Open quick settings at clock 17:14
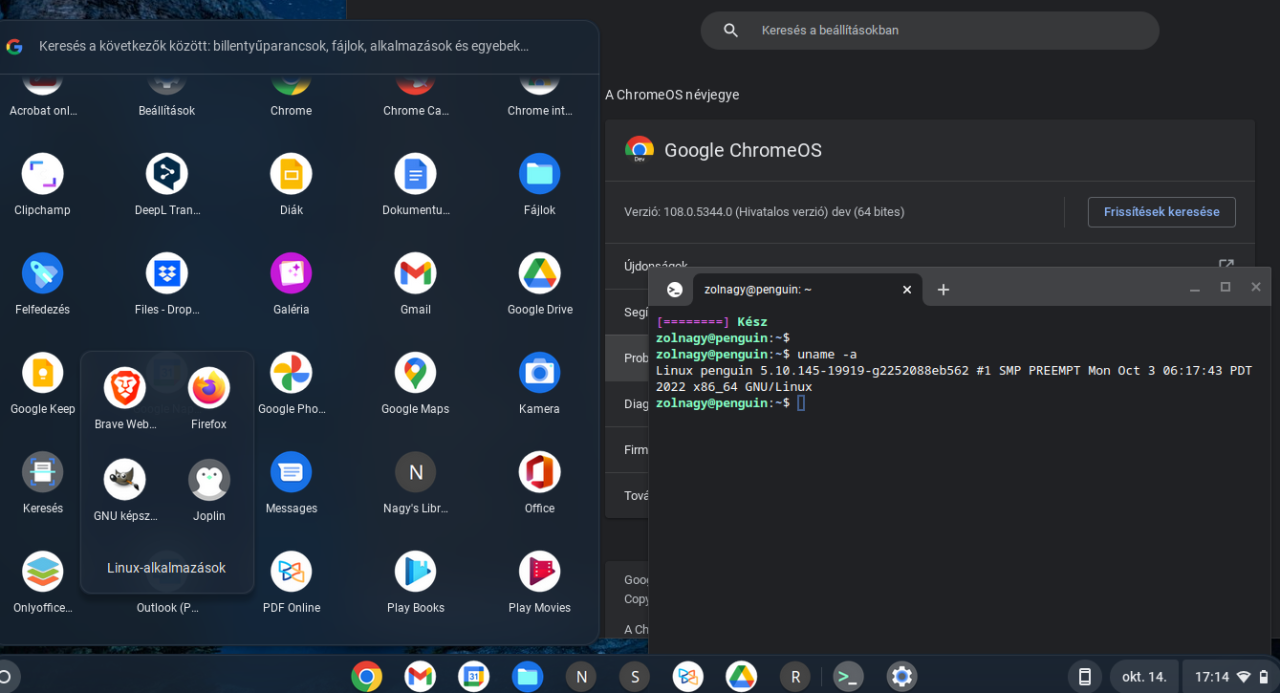The image size is (1280, 693). (x=1230, y=677)
